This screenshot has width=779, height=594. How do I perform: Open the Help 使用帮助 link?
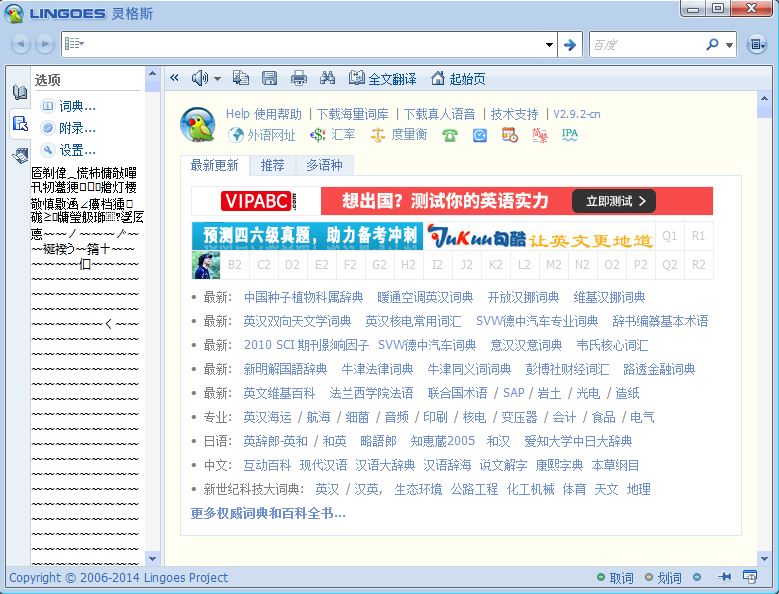click(x=264, y=114)
